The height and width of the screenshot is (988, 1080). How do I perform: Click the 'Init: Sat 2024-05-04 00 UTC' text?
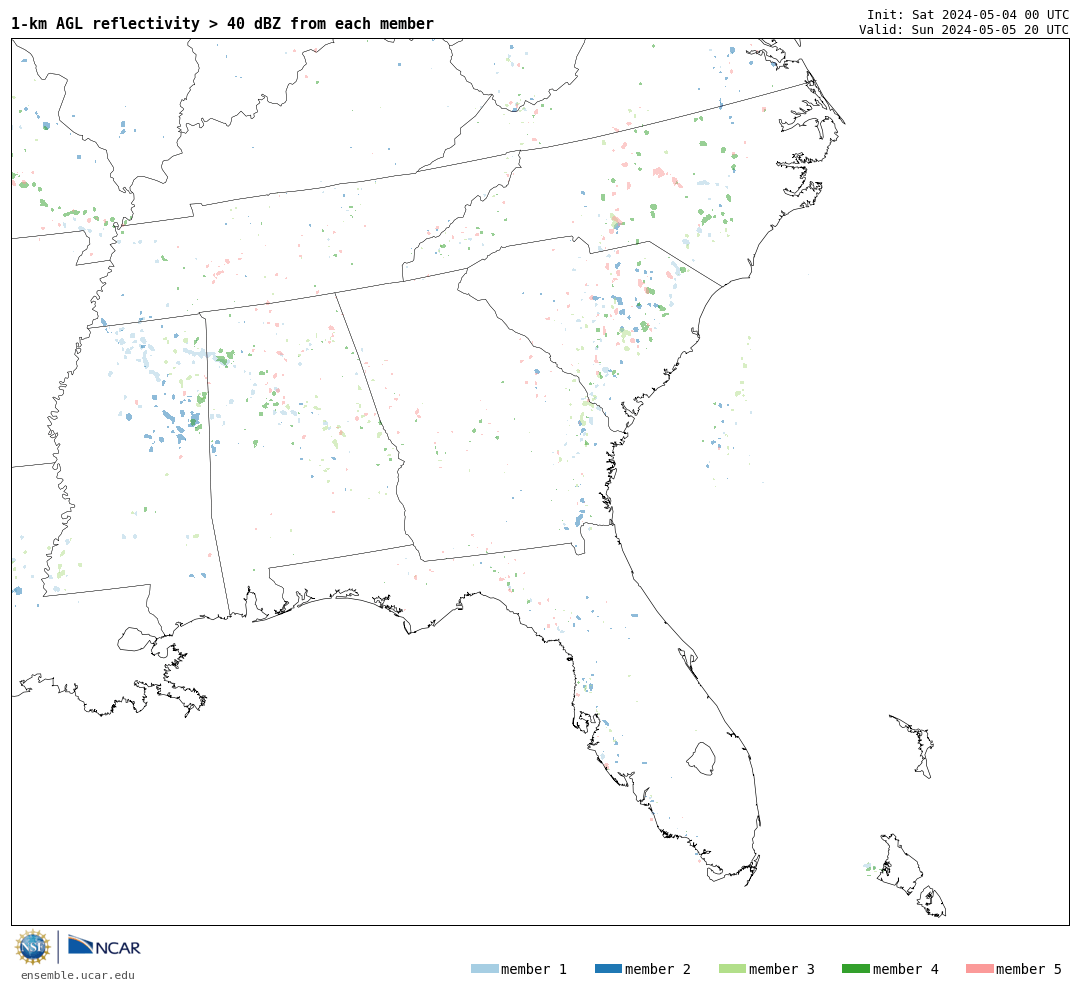tap(968, 14)
